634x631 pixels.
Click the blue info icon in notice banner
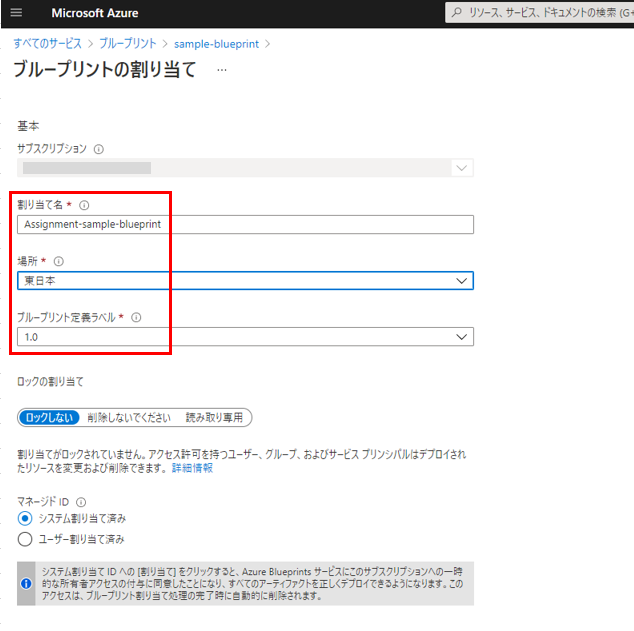pyautogui.click(x=26, y=583)
